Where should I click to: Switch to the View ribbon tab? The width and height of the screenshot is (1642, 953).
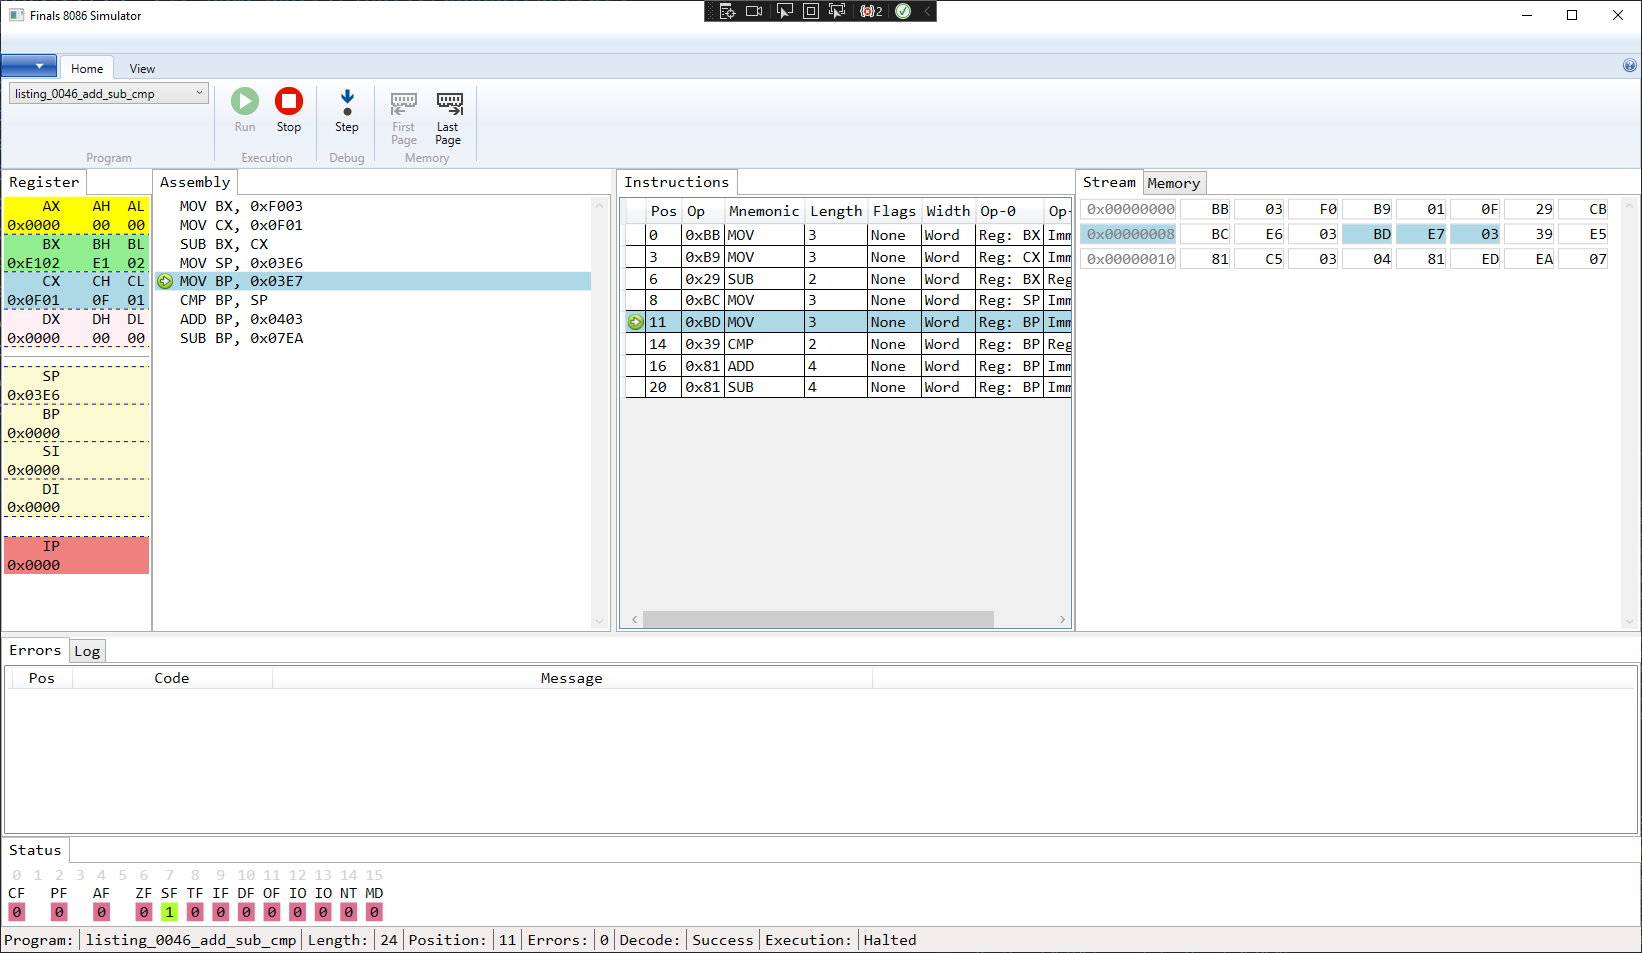tap(142, 68)
